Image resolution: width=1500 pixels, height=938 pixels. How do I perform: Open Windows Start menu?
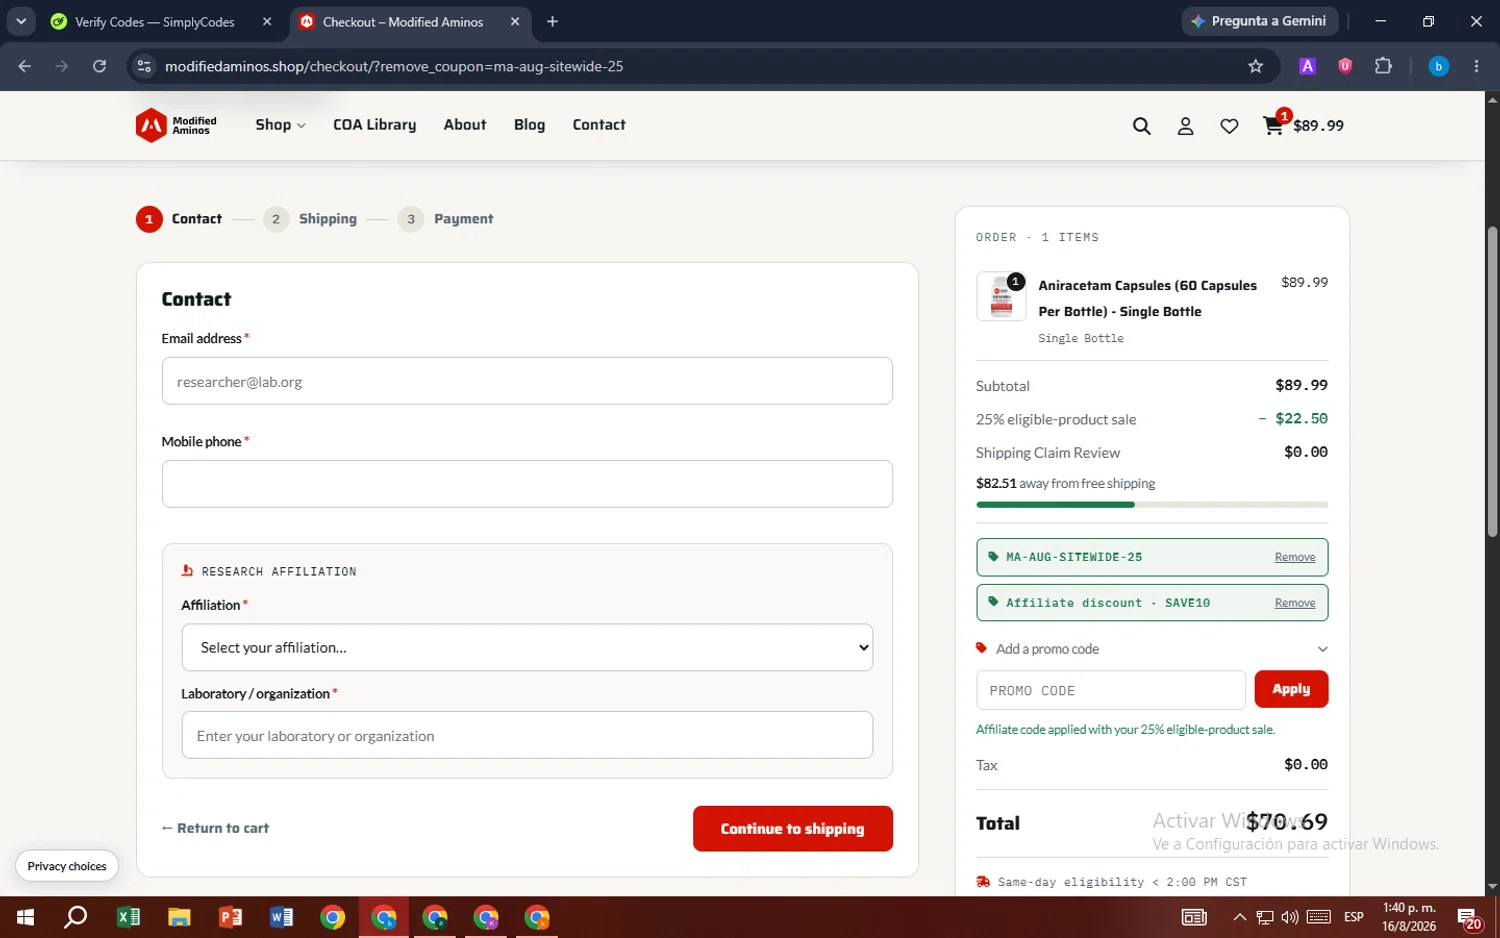25,917
